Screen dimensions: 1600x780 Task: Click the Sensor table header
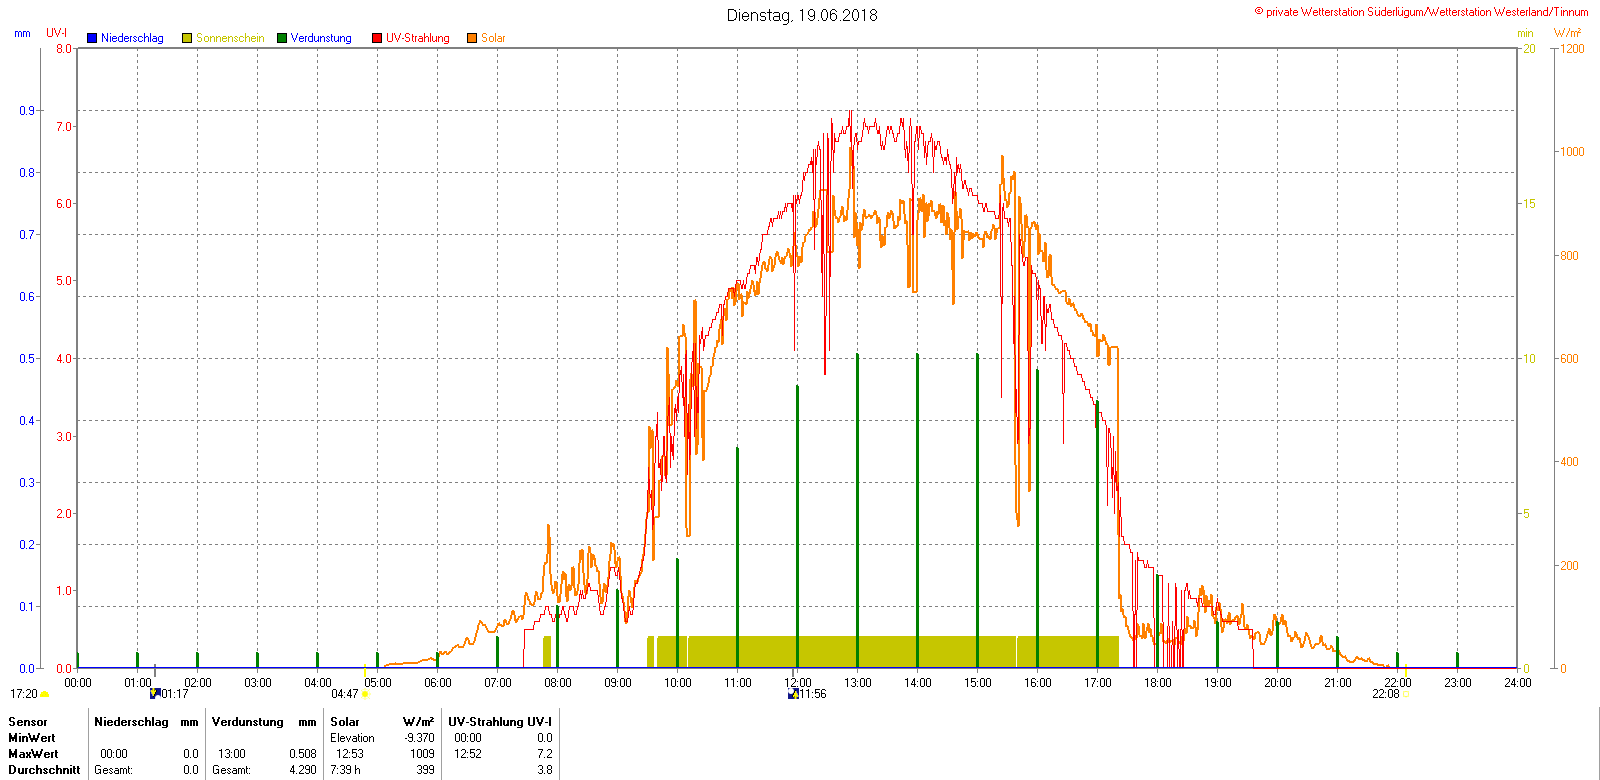pos(28,722)
